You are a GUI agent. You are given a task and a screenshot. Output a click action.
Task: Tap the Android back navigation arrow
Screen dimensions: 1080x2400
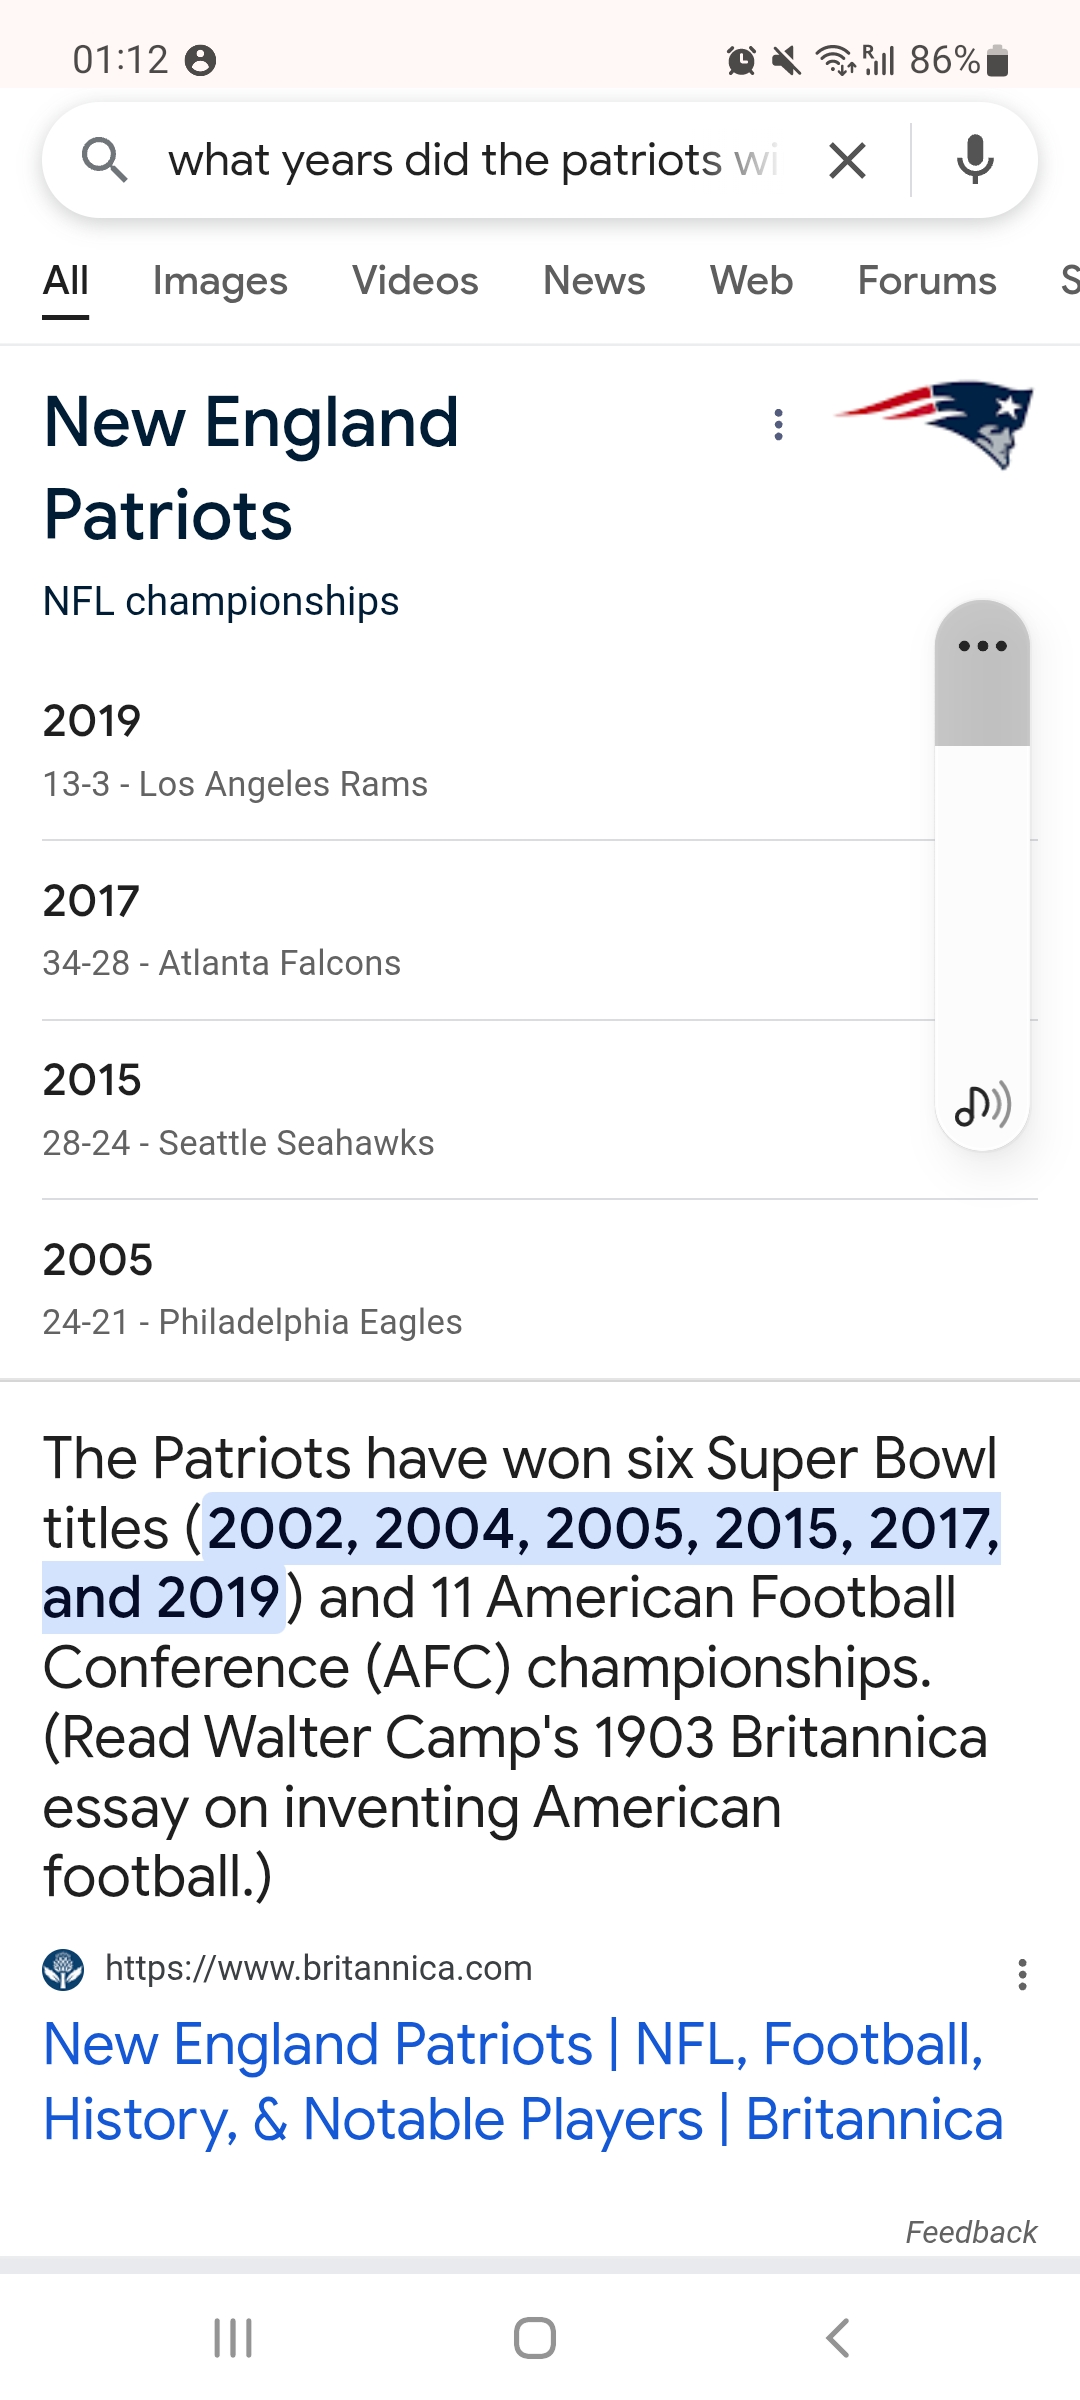click(x=838, y=2338)
